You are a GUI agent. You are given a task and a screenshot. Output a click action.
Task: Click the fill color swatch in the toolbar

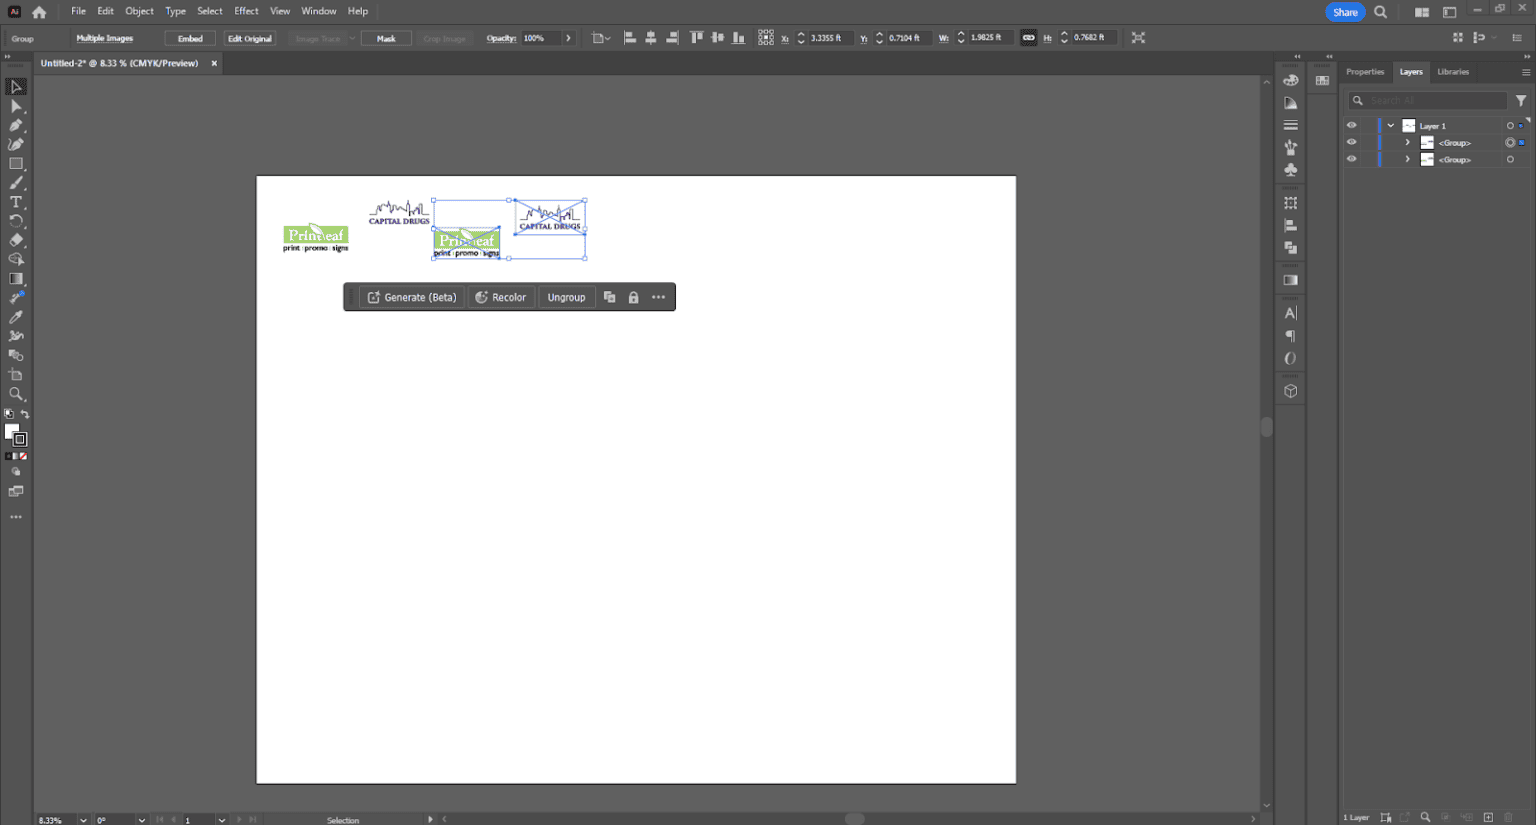coord(12,431)
